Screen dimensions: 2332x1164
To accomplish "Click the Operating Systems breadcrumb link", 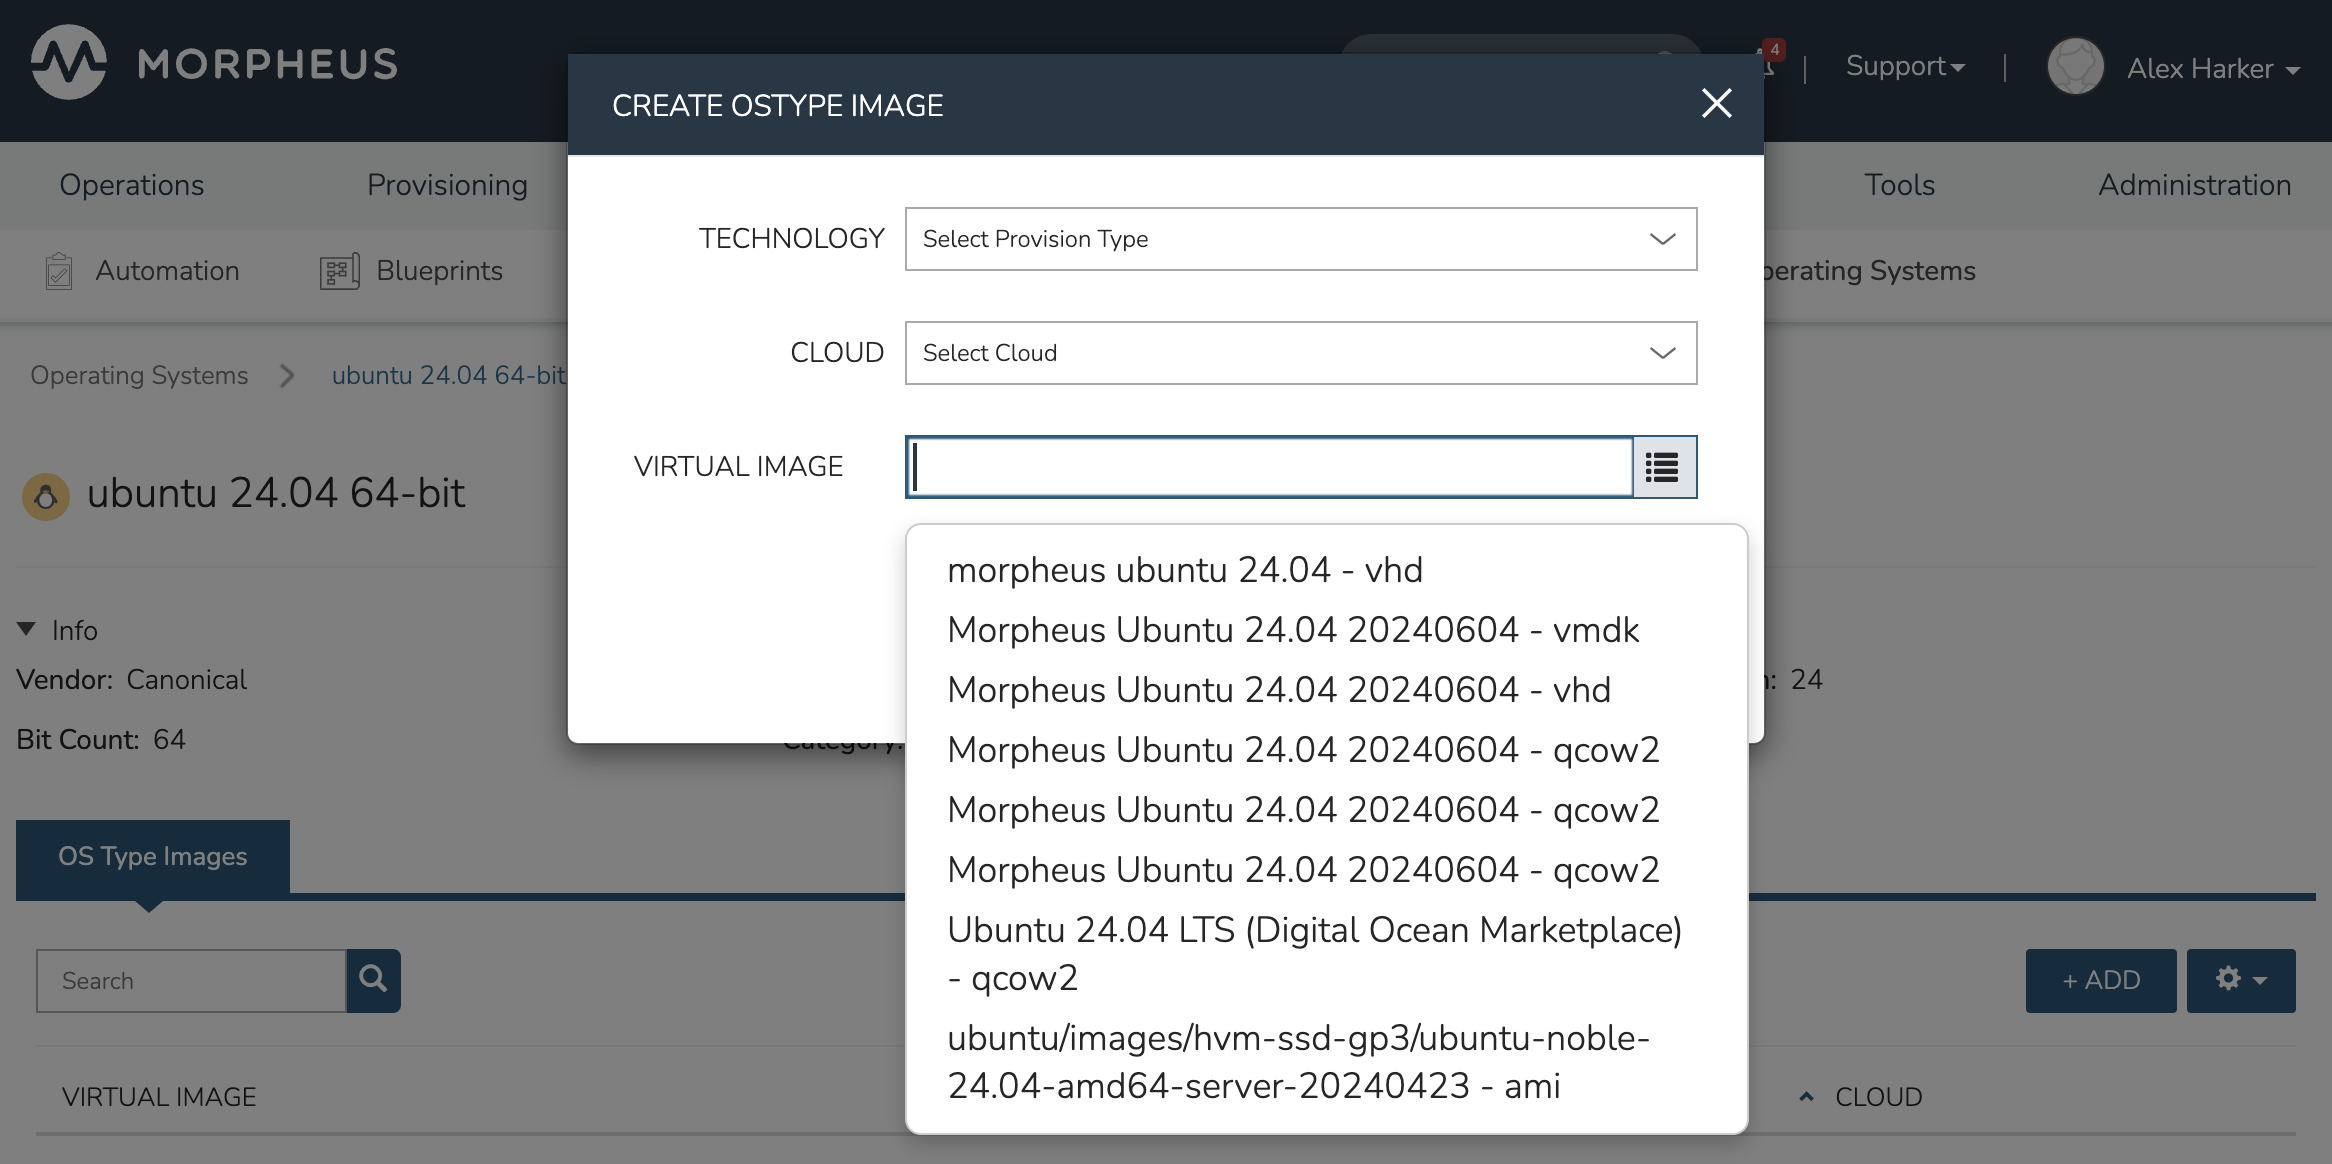I will (139, 375).
